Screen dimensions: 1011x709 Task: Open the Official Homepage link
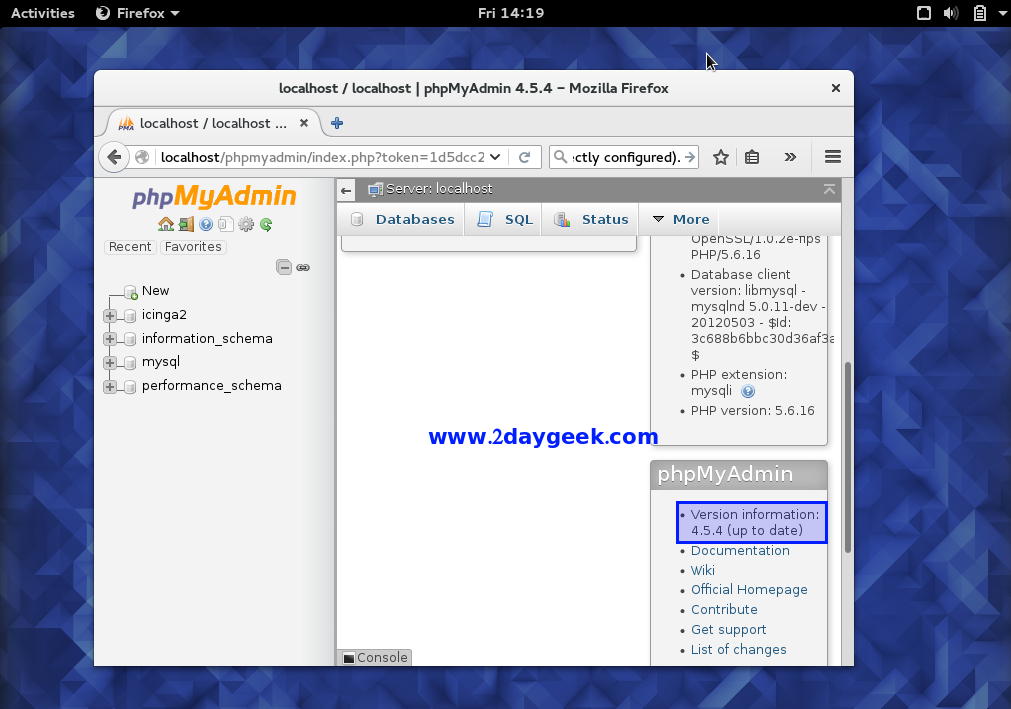pos(749,590)
